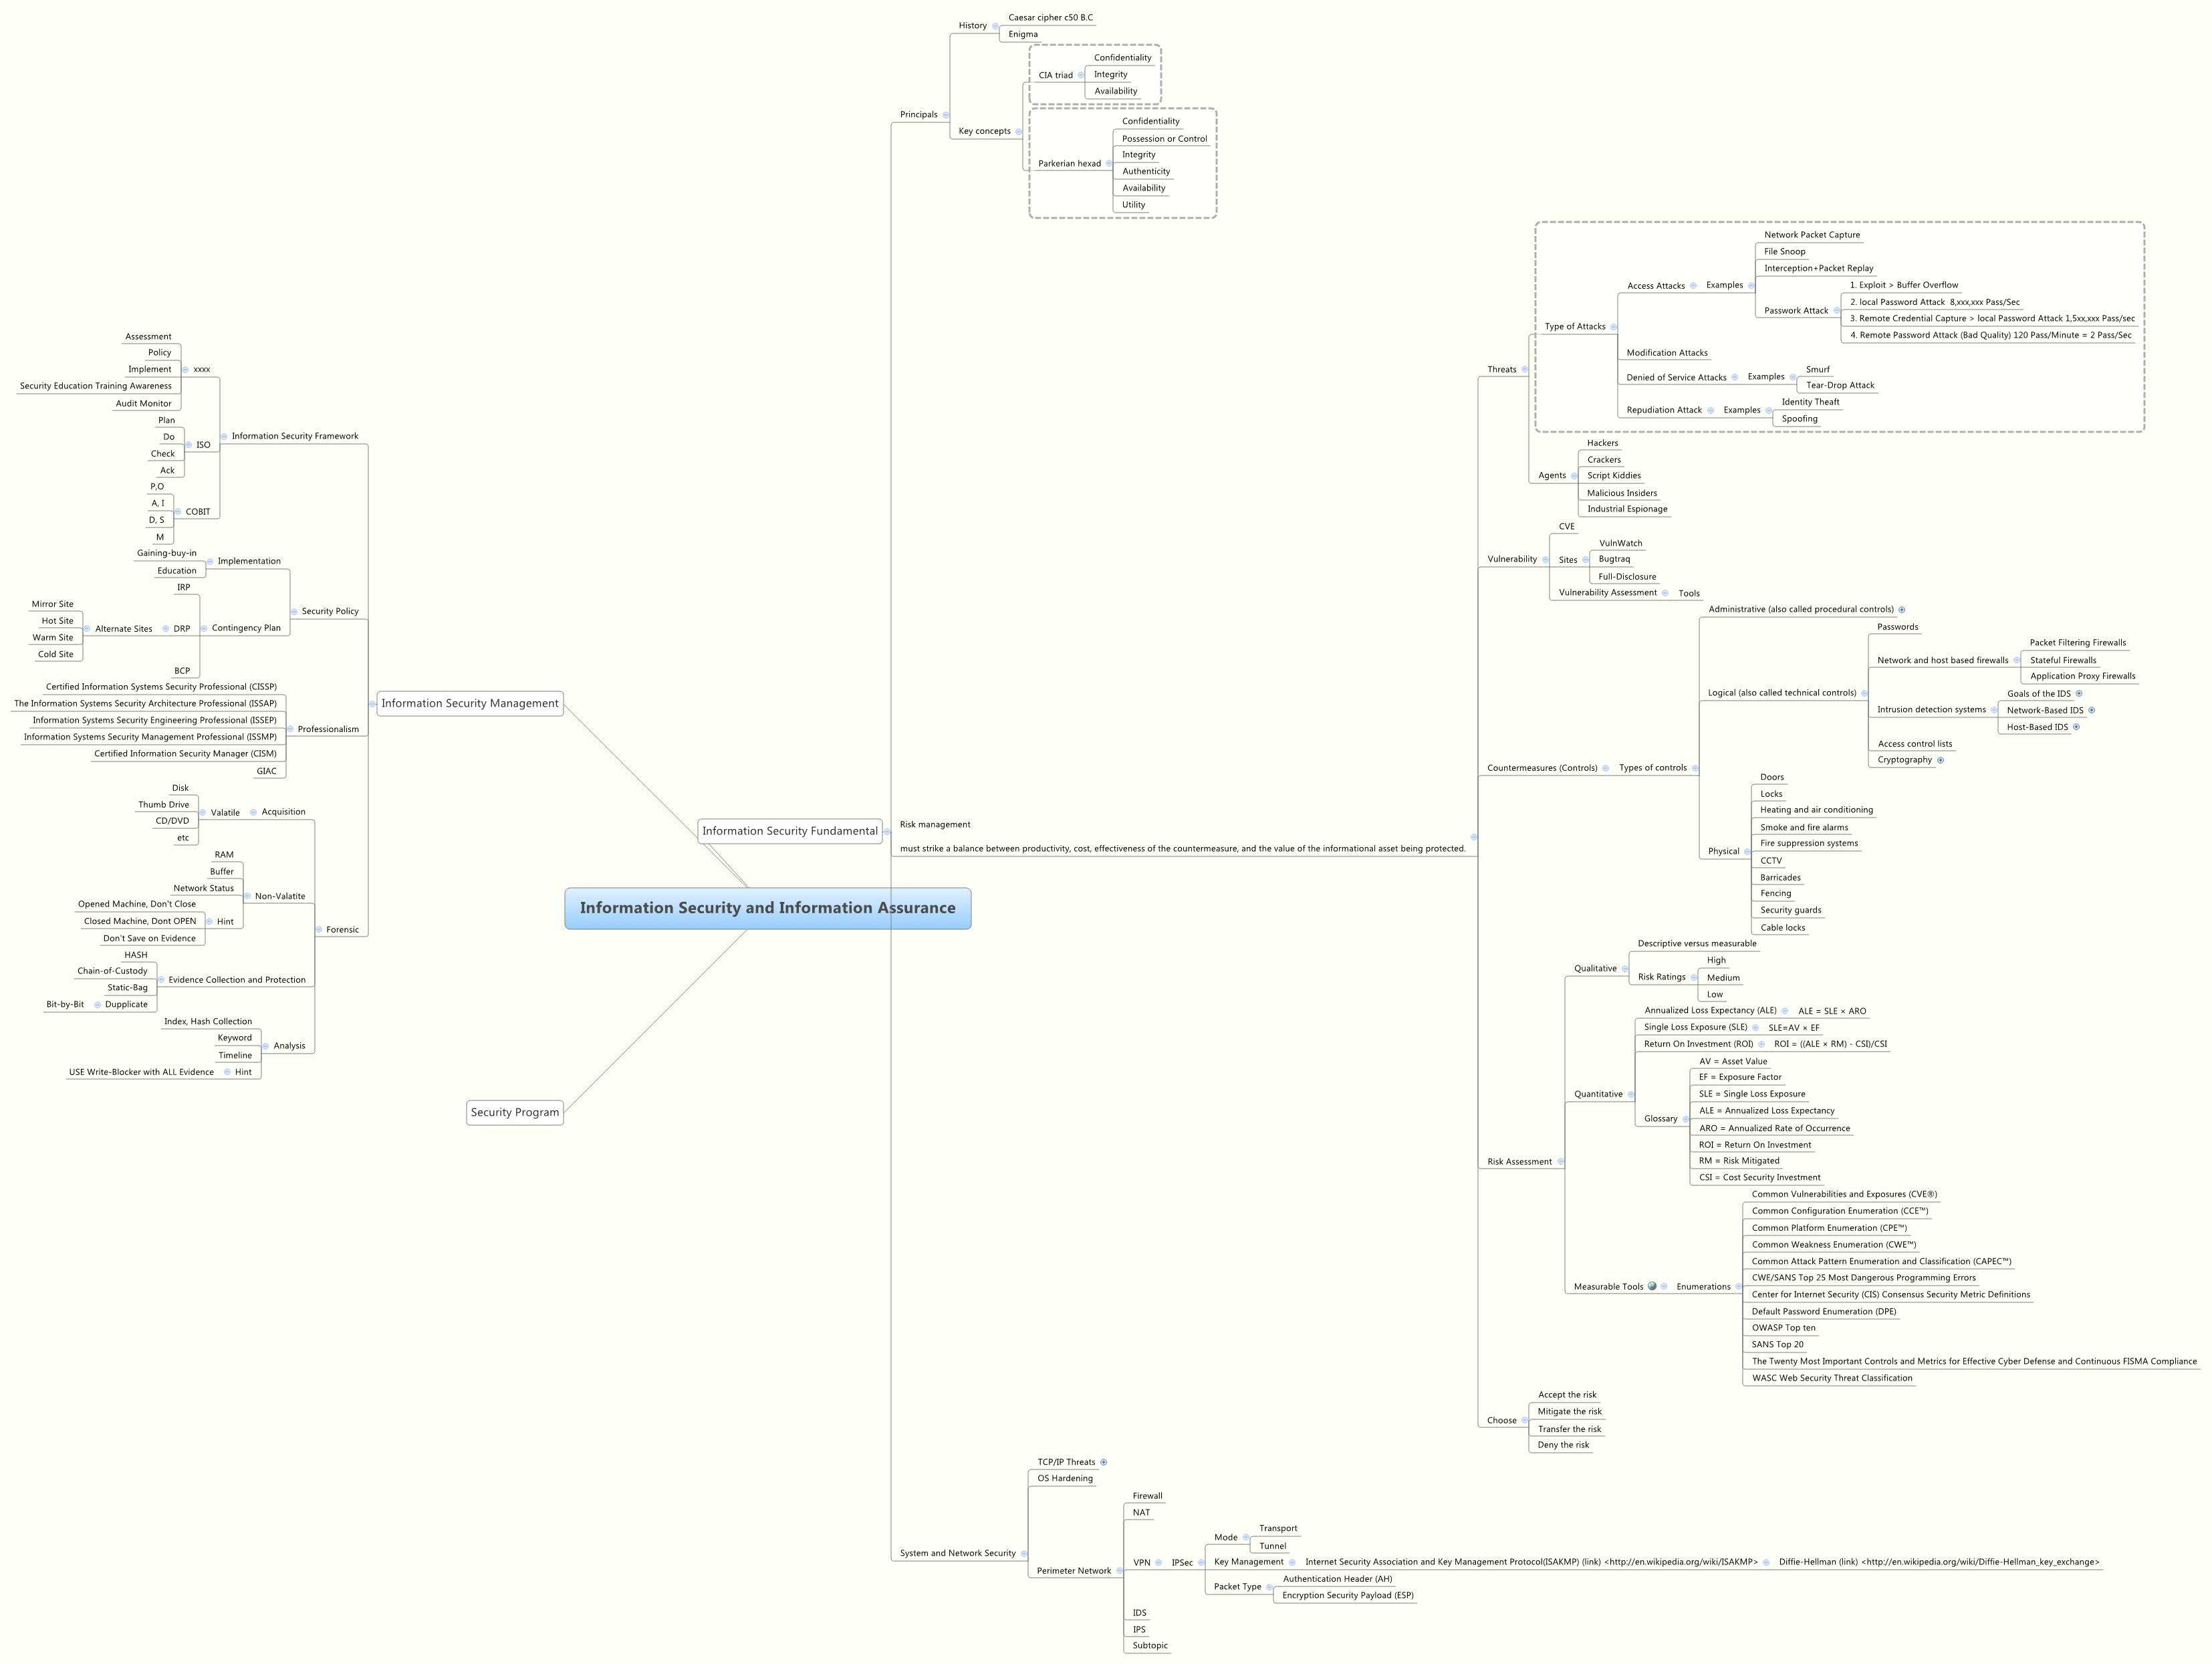Collapse the Enumerations branch minus button

[x=1739, y=1287]
